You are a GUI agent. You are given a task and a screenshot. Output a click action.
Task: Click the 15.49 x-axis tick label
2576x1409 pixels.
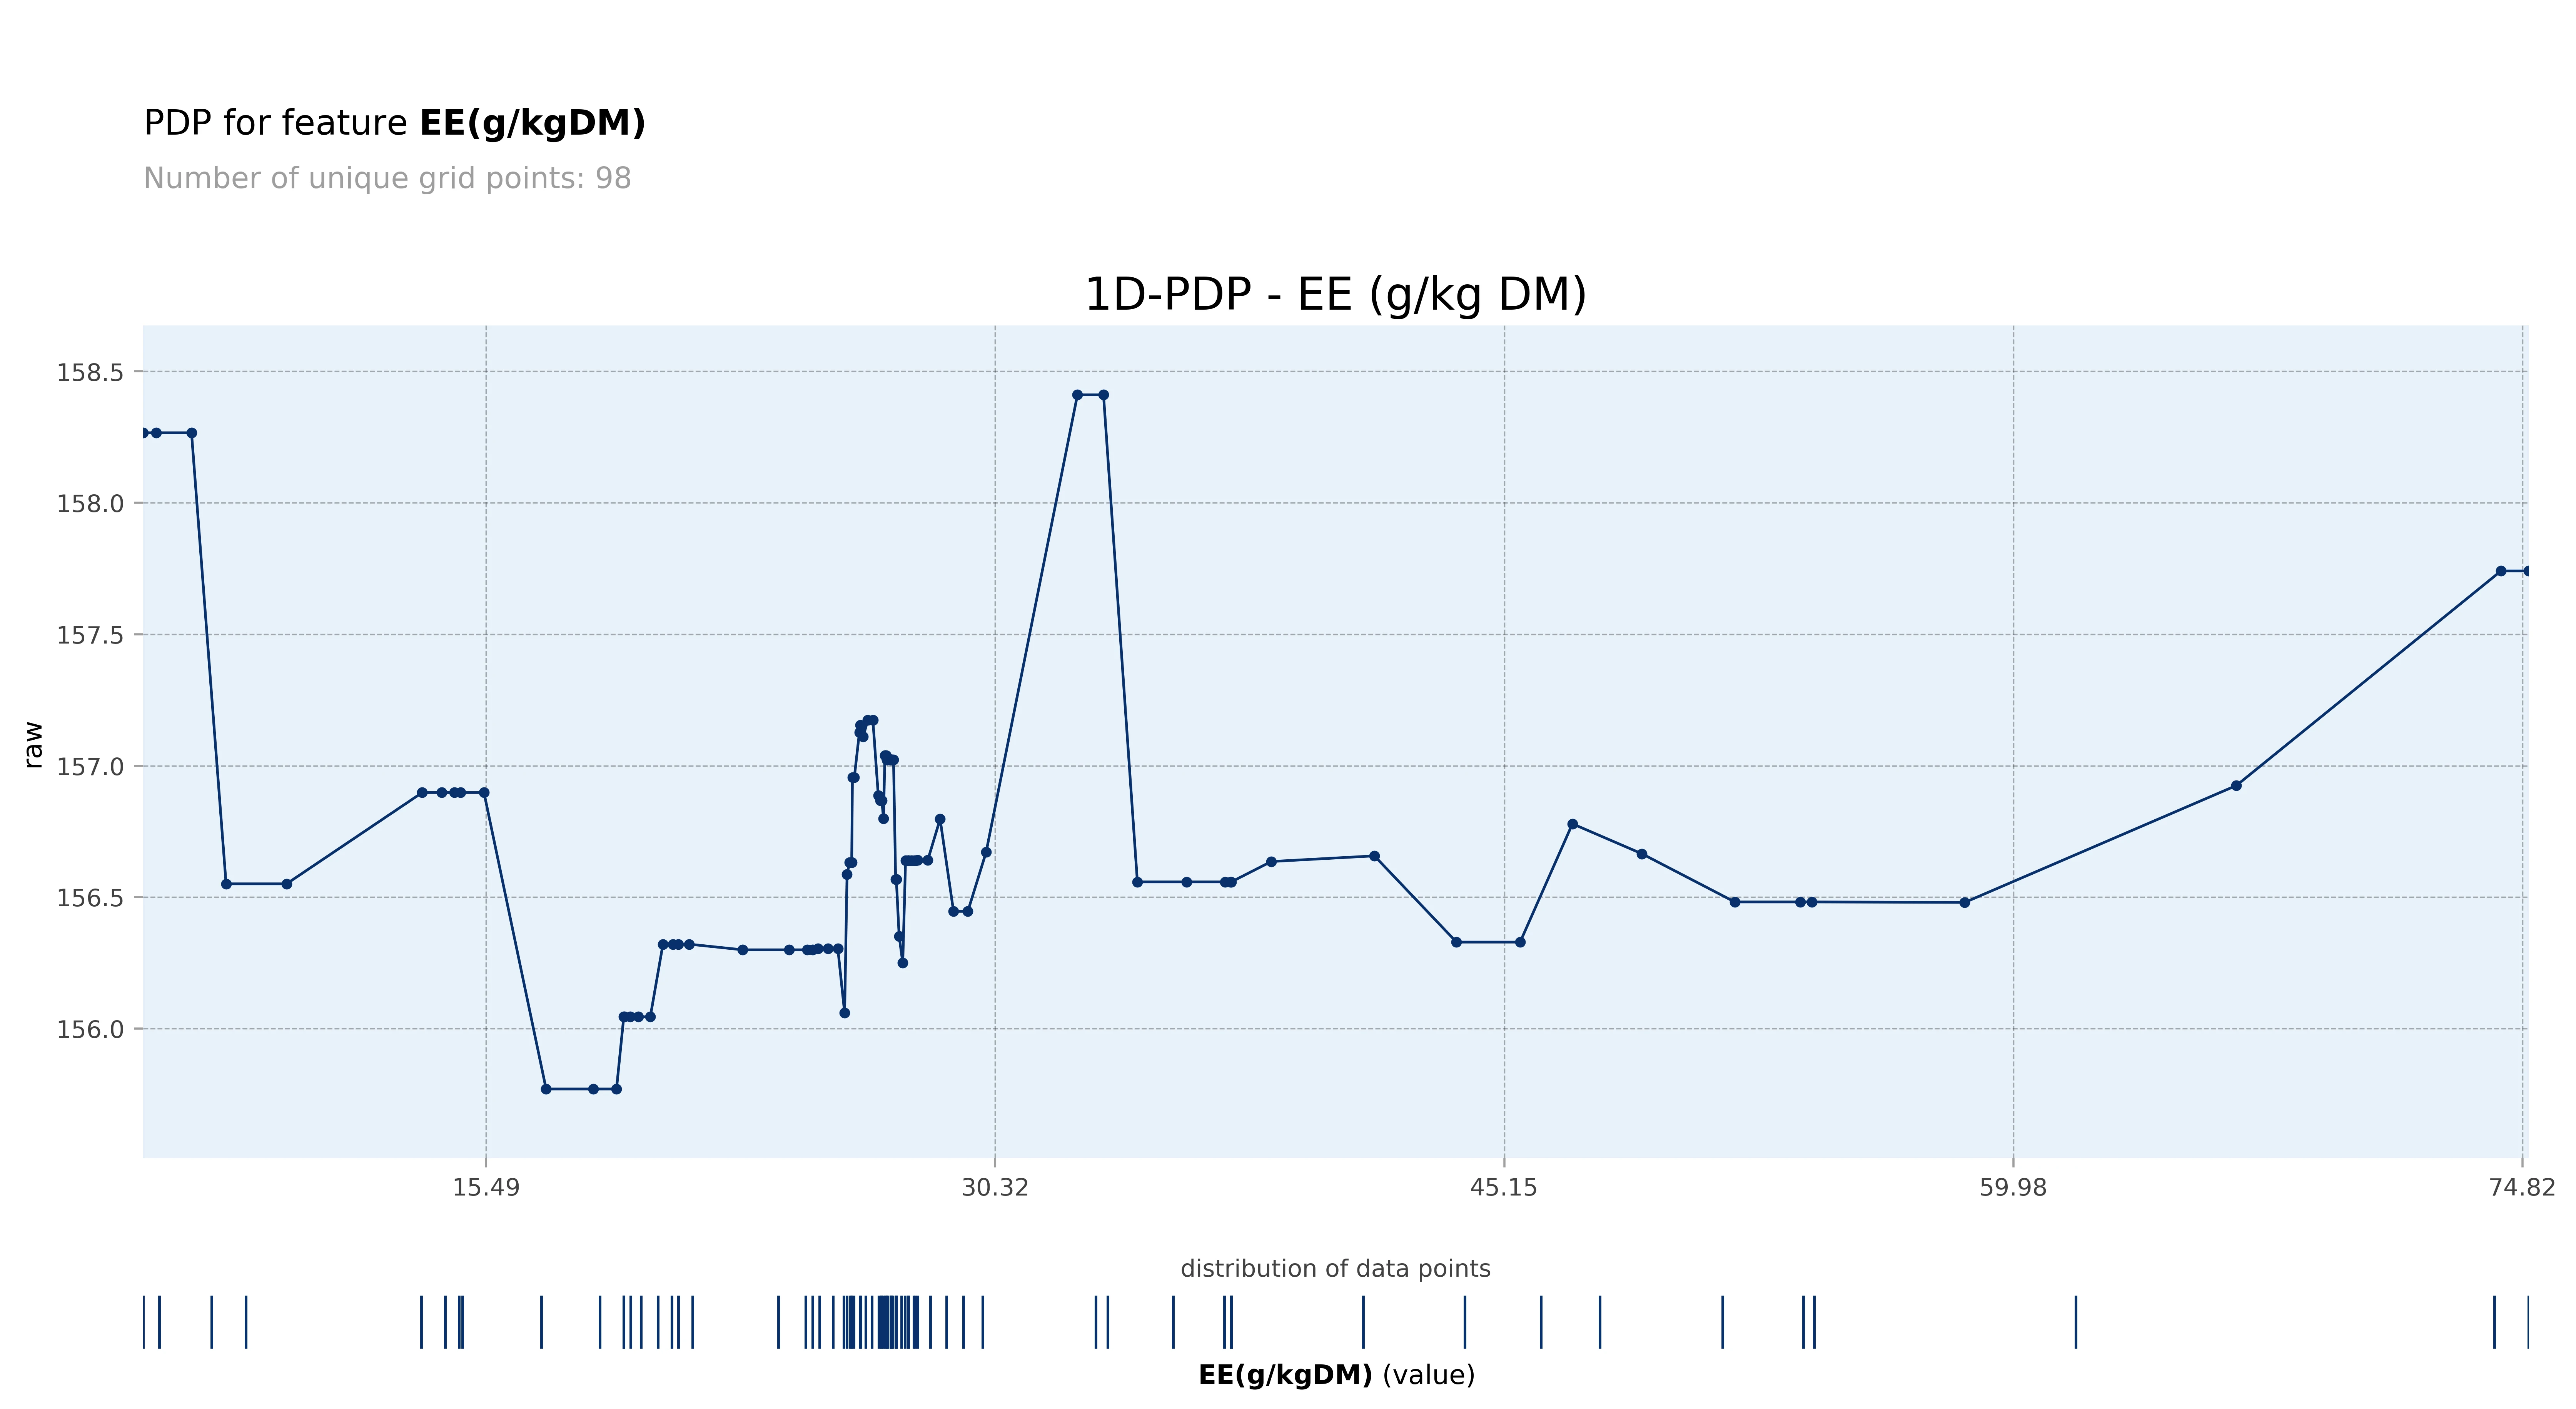486,1187
